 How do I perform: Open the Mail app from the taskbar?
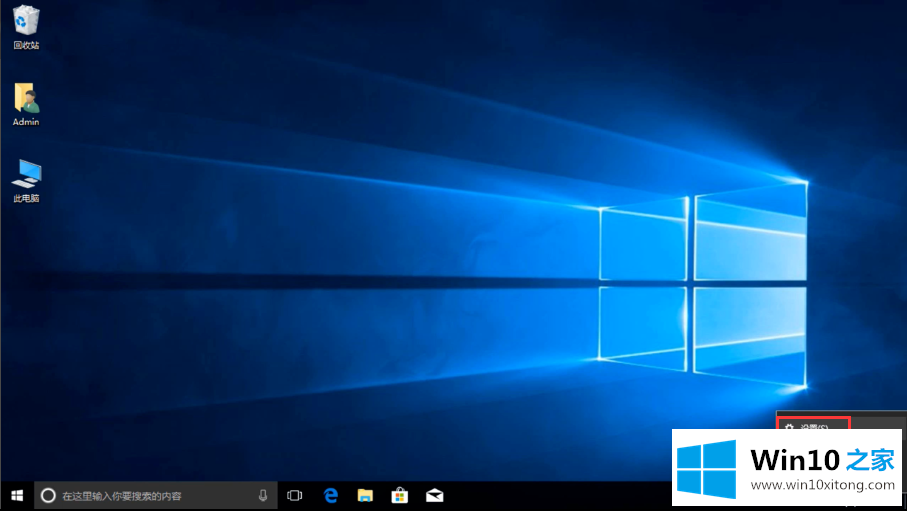tap(434, 496)
